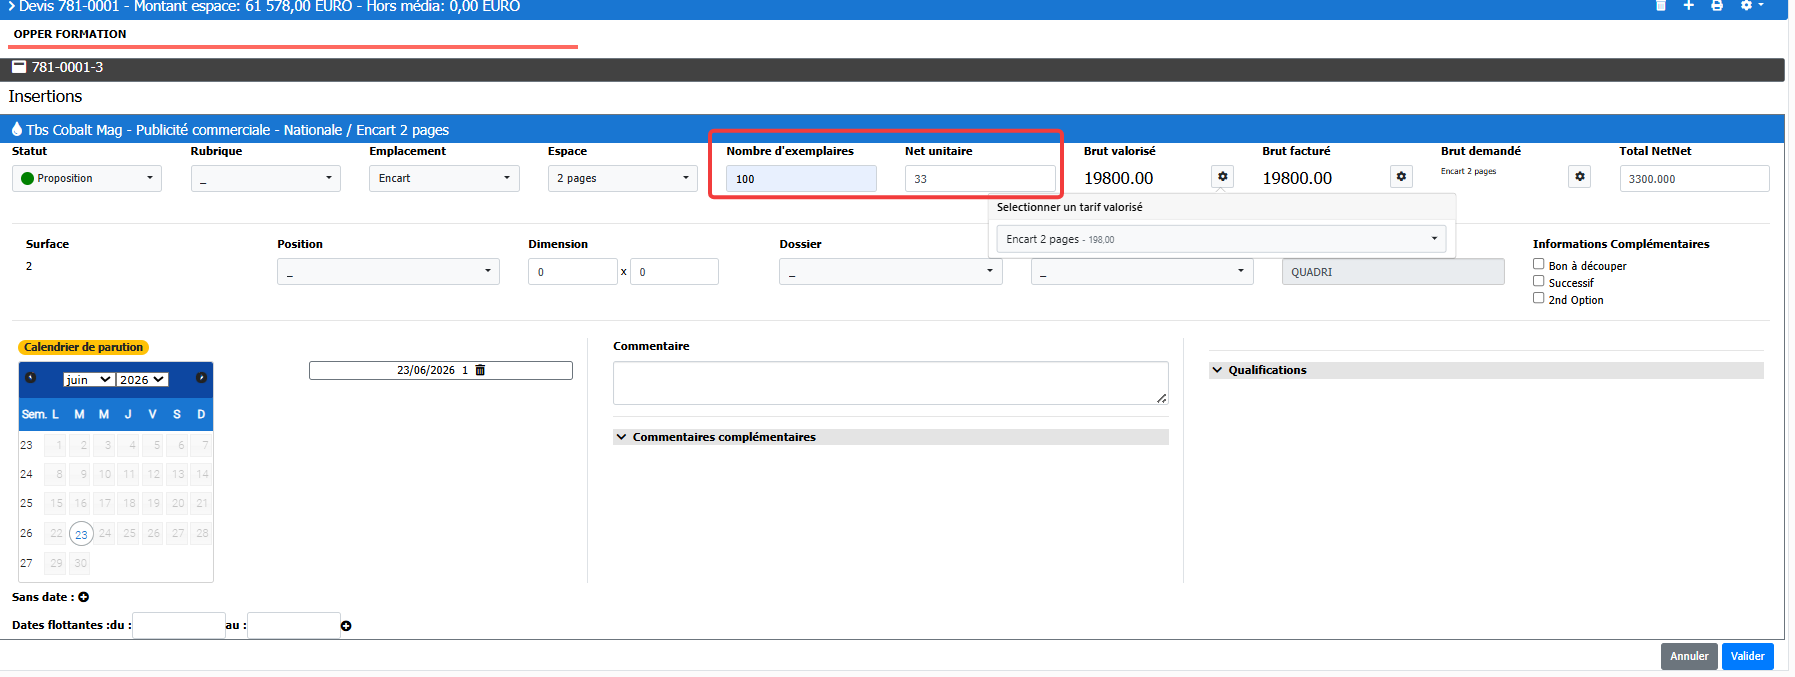Go to the previous month in calendar
The height and width of the screenshot is (677, 1795).
(x=31, y=378)
